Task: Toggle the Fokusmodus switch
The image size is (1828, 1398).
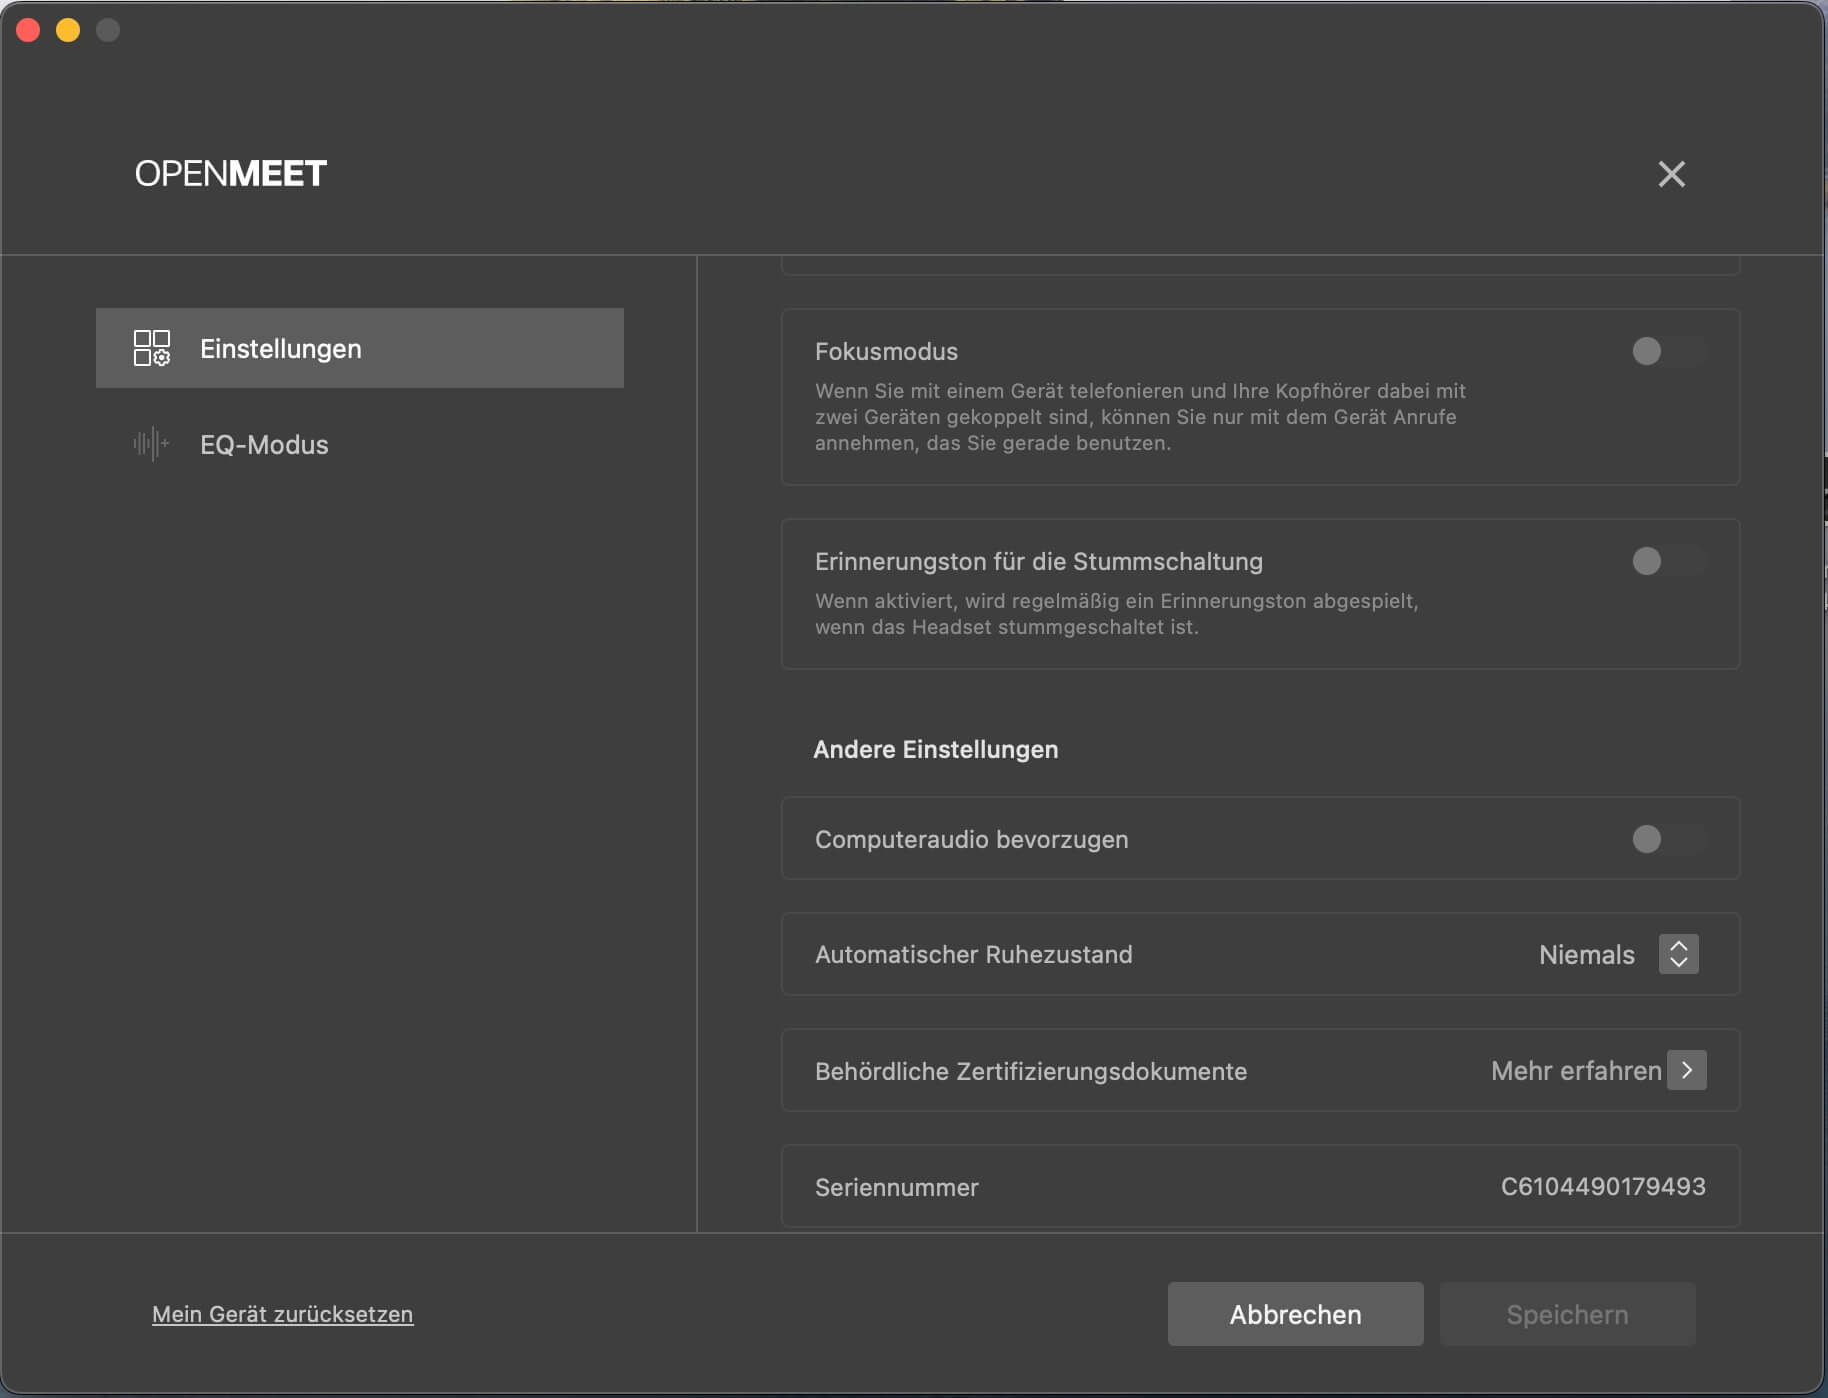Action: 1668,351
